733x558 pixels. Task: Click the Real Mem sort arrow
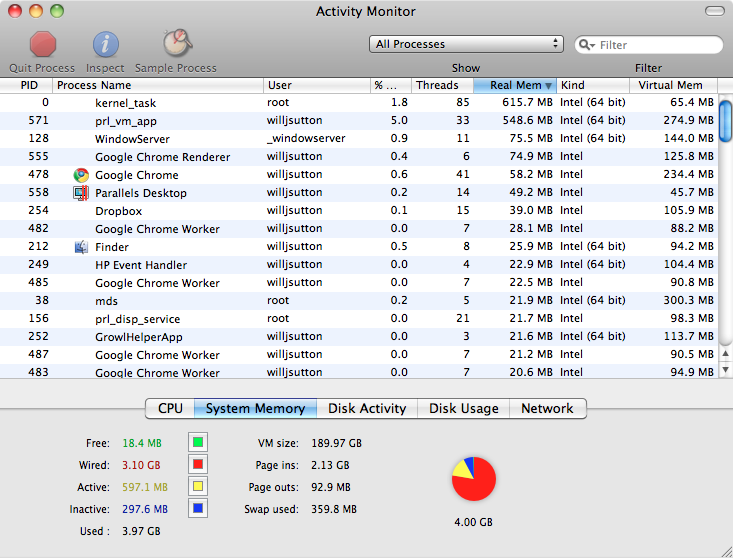pos(548,86)
